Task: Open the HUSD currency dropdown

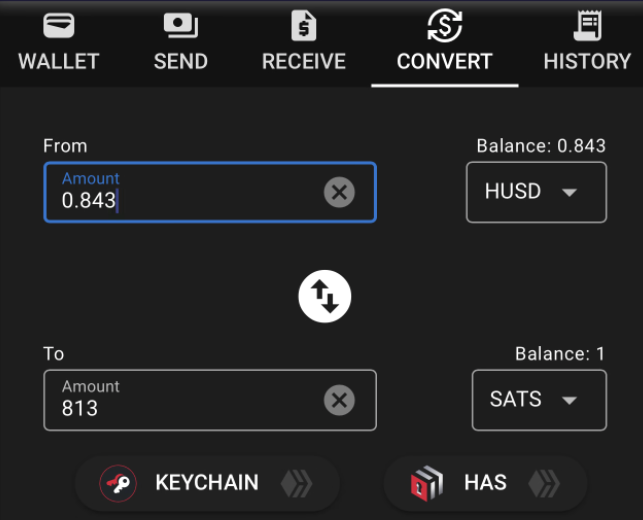Action: point(536,192)
